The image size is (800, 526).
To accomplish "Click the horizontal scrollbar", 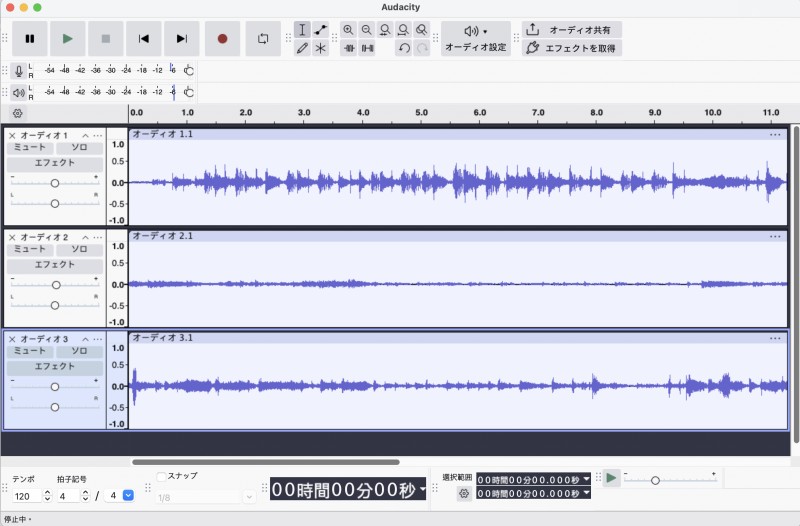I will click(265, 462).
